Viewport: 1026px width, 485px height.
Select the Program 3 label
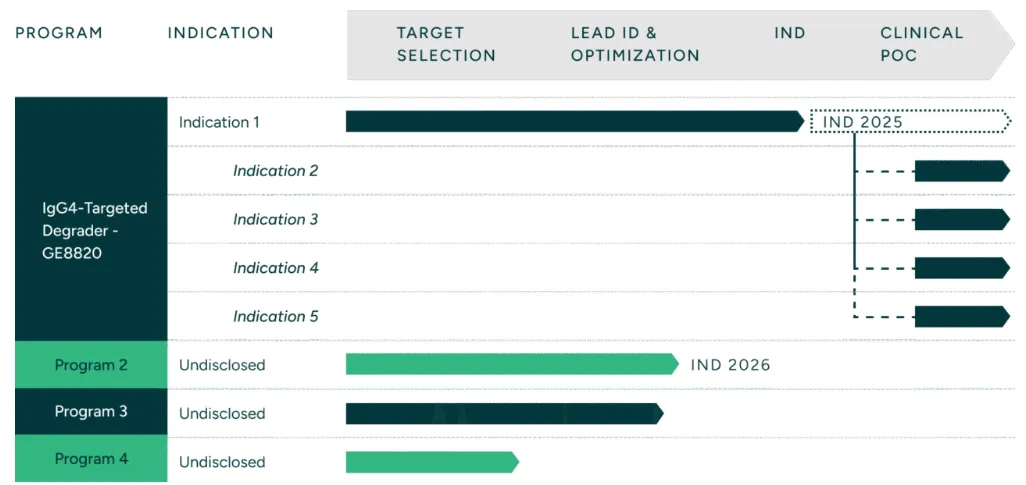pos(91,412)
